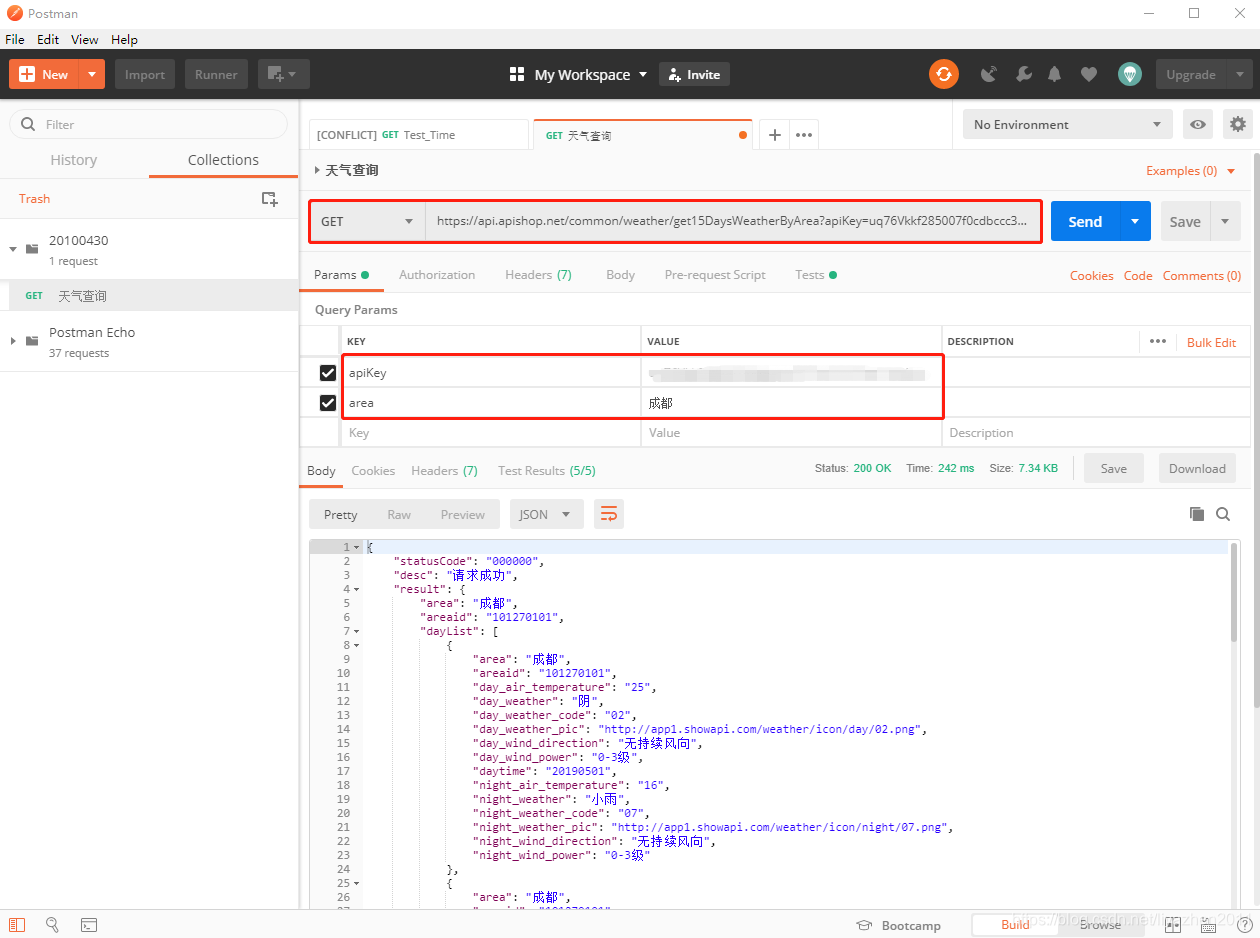Image resolution: width=1260 pixels, height=938 pixels.
Task: Search within the response body
Action: tap(1222, 514)
